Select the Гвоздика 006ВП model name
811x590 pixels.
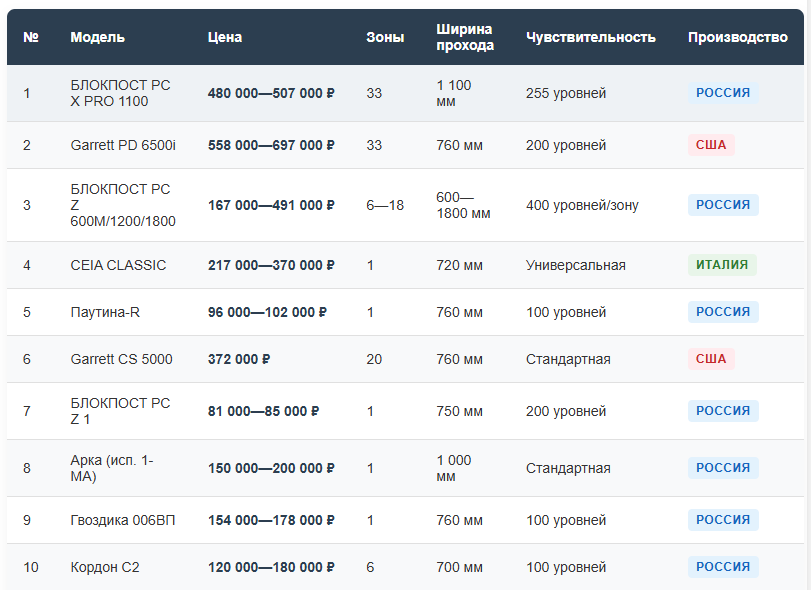[x=123, y=520]
